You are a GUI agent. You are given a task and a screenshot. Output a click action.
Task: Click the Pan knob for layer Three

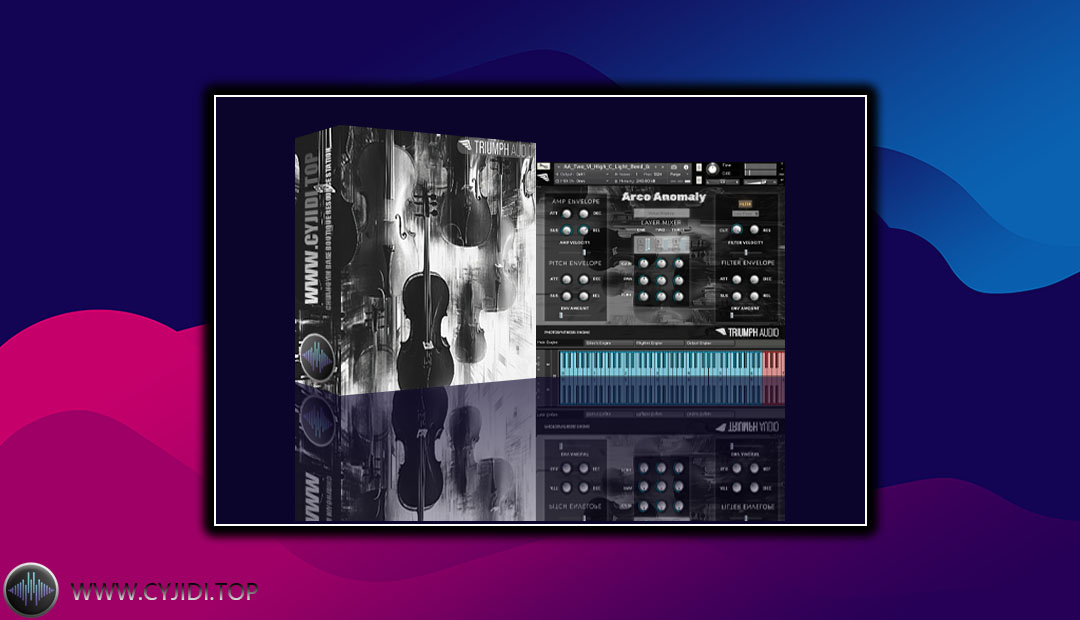pyautogui.click(x=678, y=281)
